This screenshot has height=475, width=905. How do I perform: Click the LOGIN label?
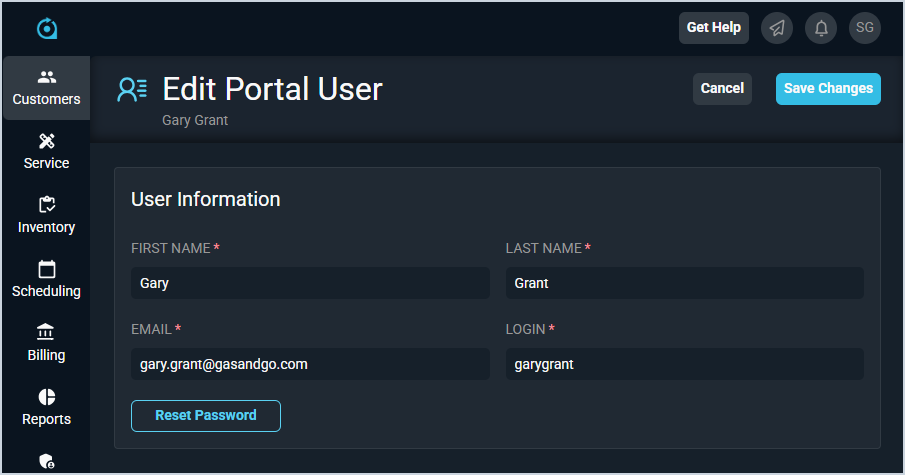tap(525, 329)
